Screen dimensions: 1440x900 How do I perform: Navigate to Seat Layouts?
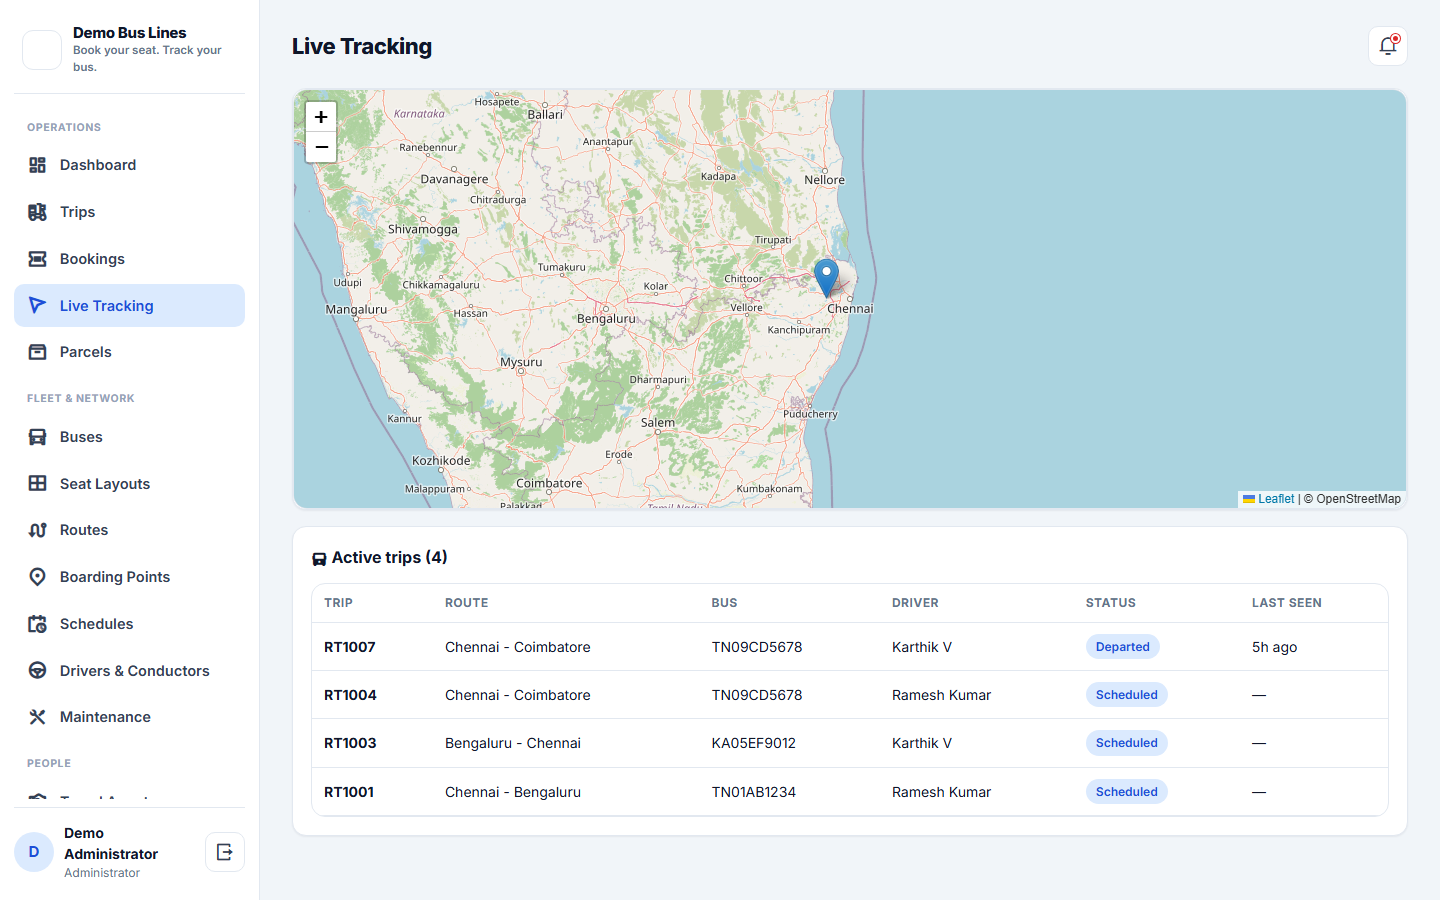[x=129, y=484]
